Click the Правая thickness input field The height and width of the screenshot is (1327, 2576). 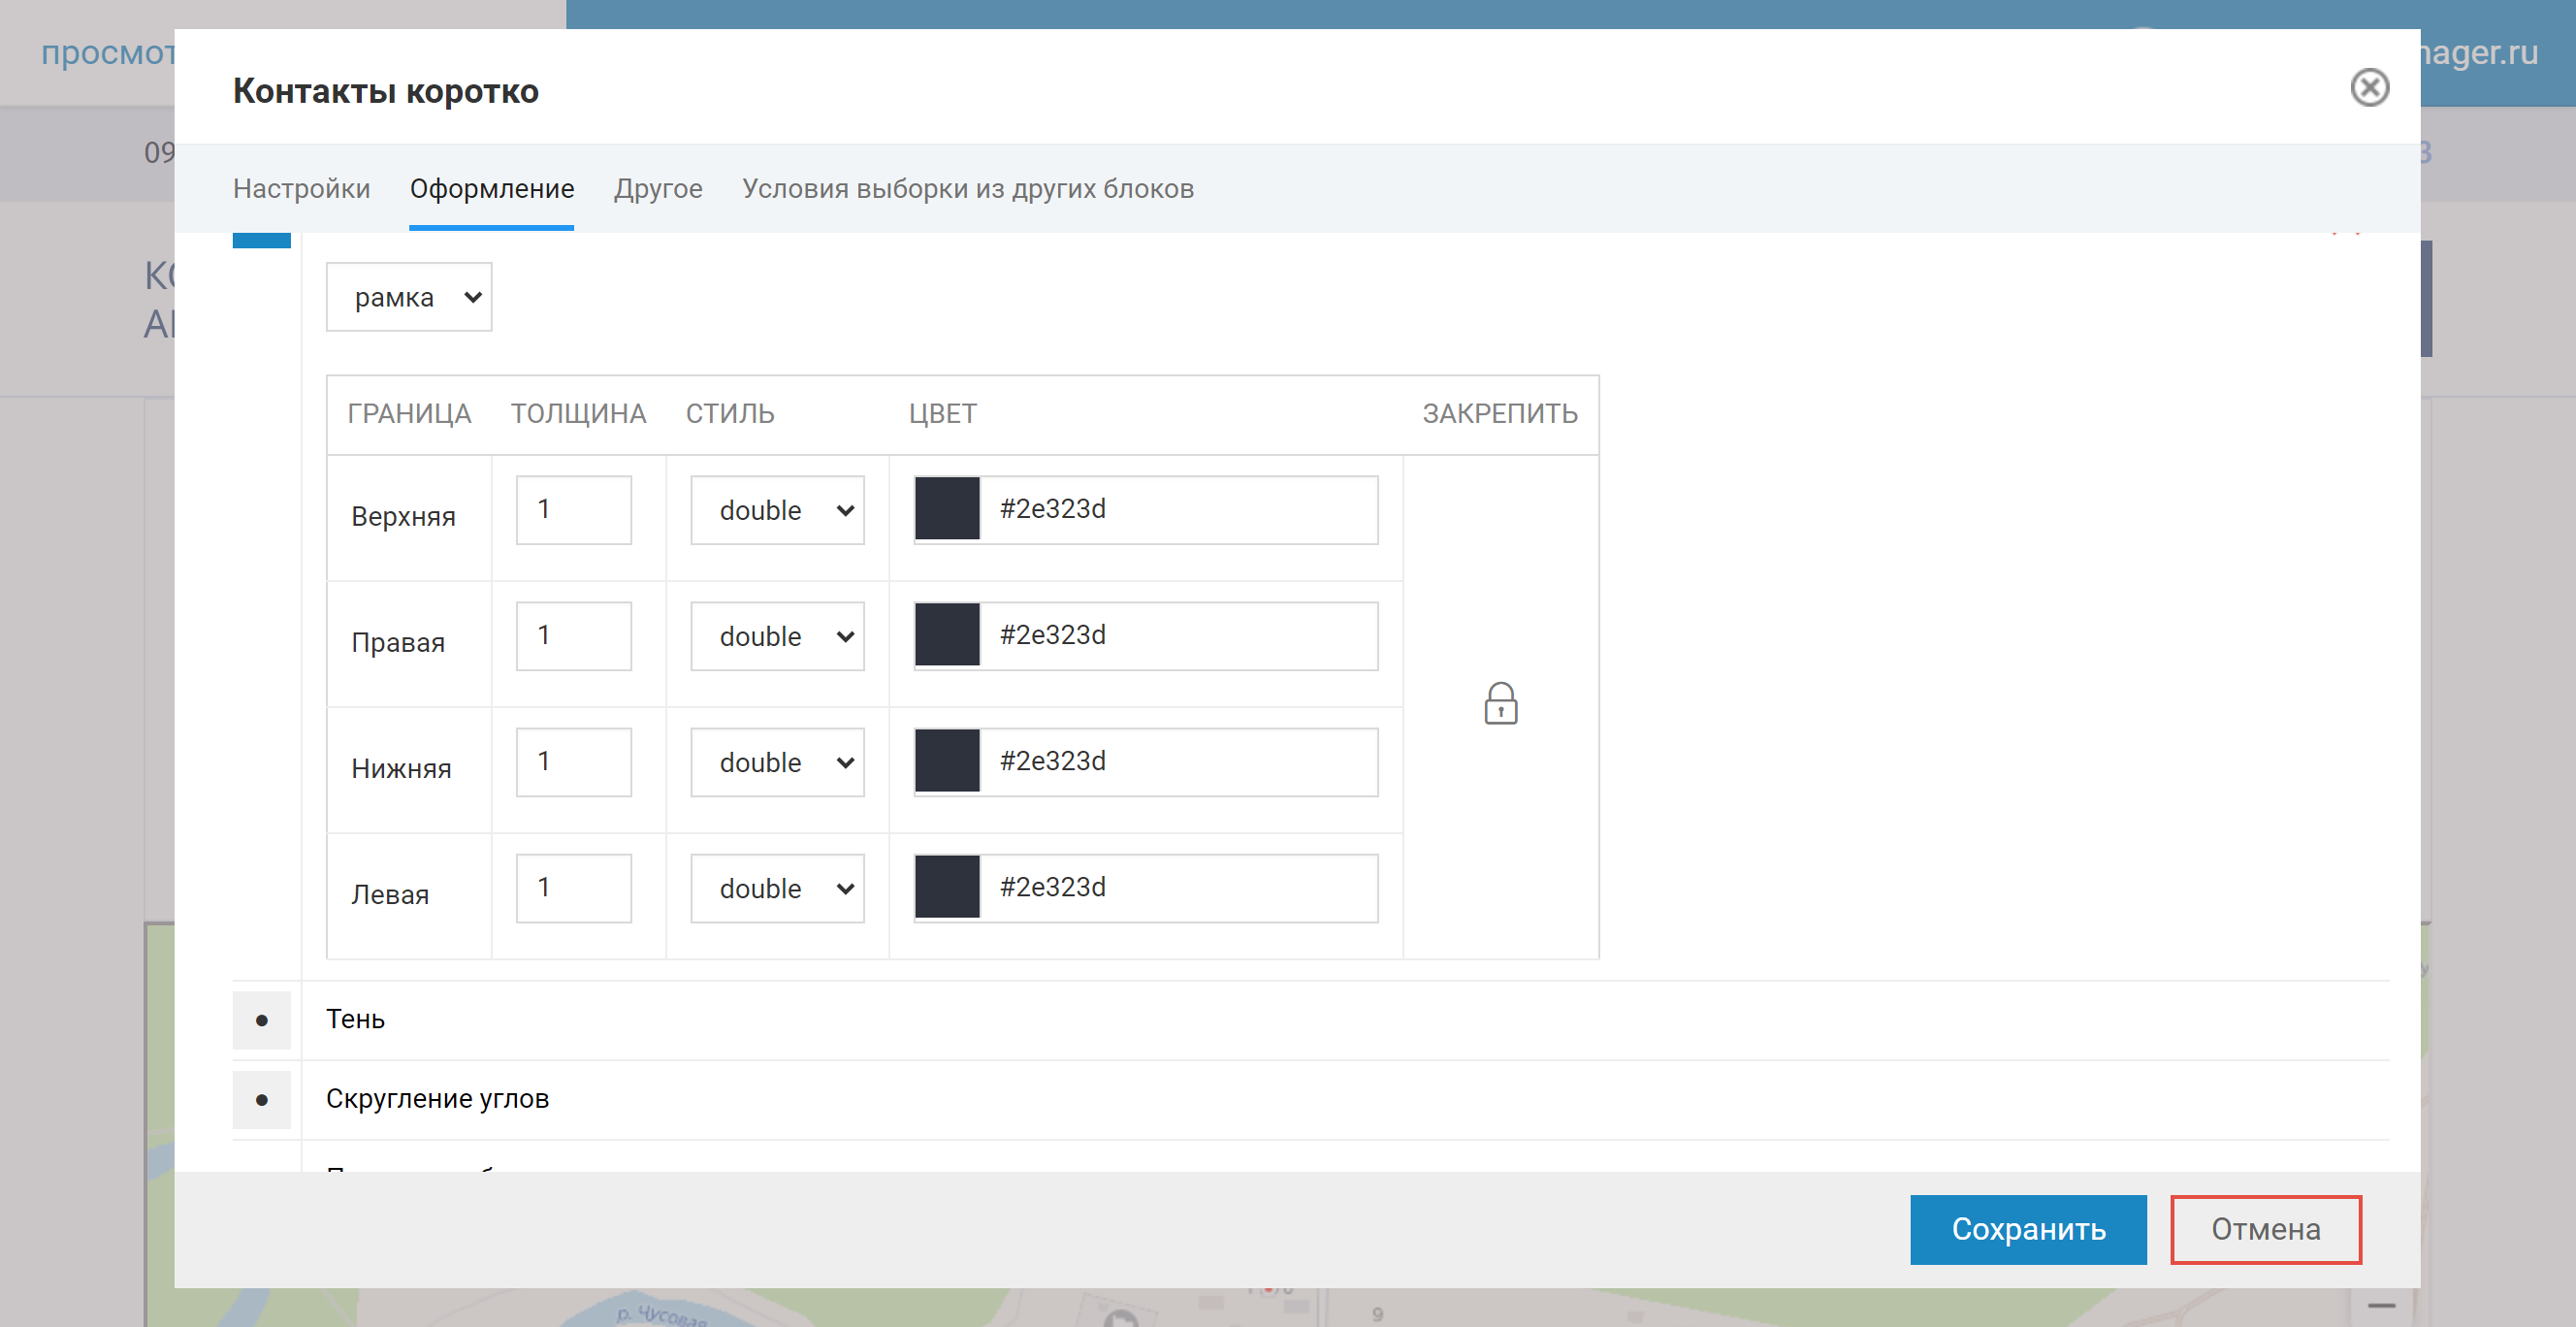574,636
